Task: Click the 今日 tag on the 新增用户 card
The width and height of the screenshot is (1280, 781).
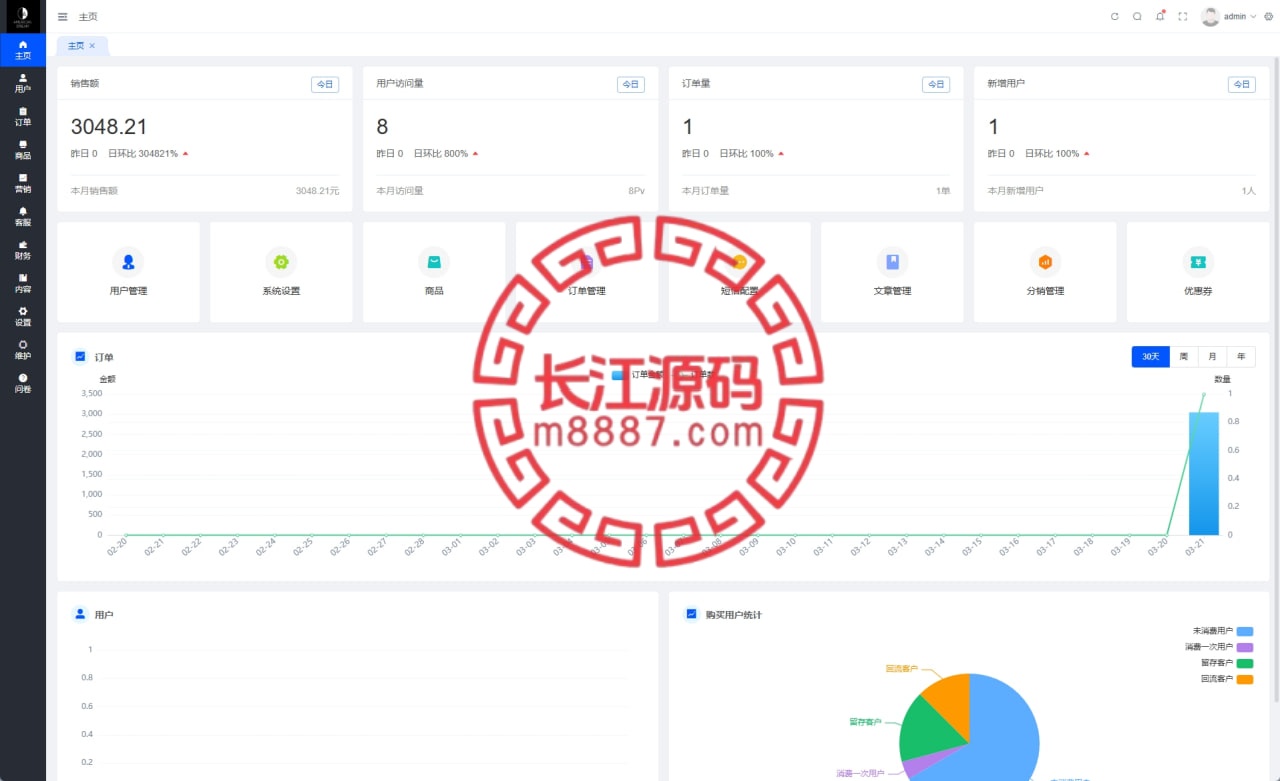Action: pos(1241,85)
